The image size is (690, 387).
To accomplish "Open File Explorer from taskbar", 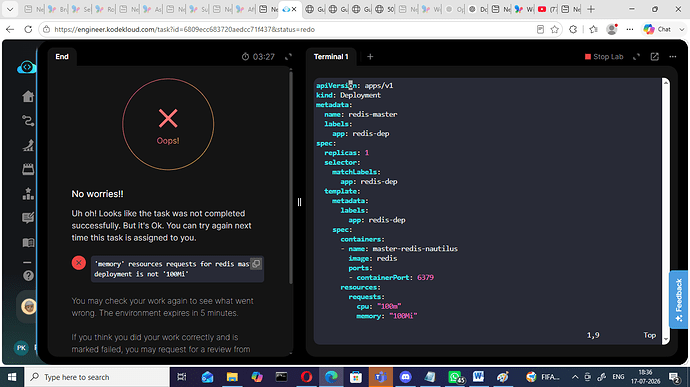I will (232, 377).
